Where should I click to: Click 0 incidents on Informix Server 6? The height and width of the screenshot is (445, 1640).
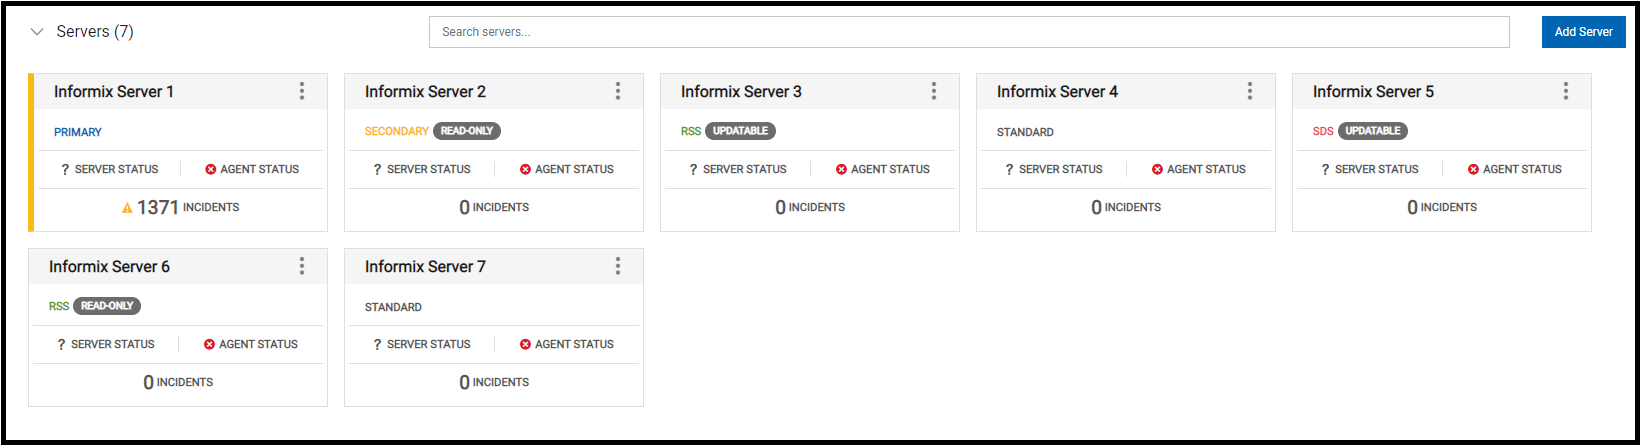178,382
